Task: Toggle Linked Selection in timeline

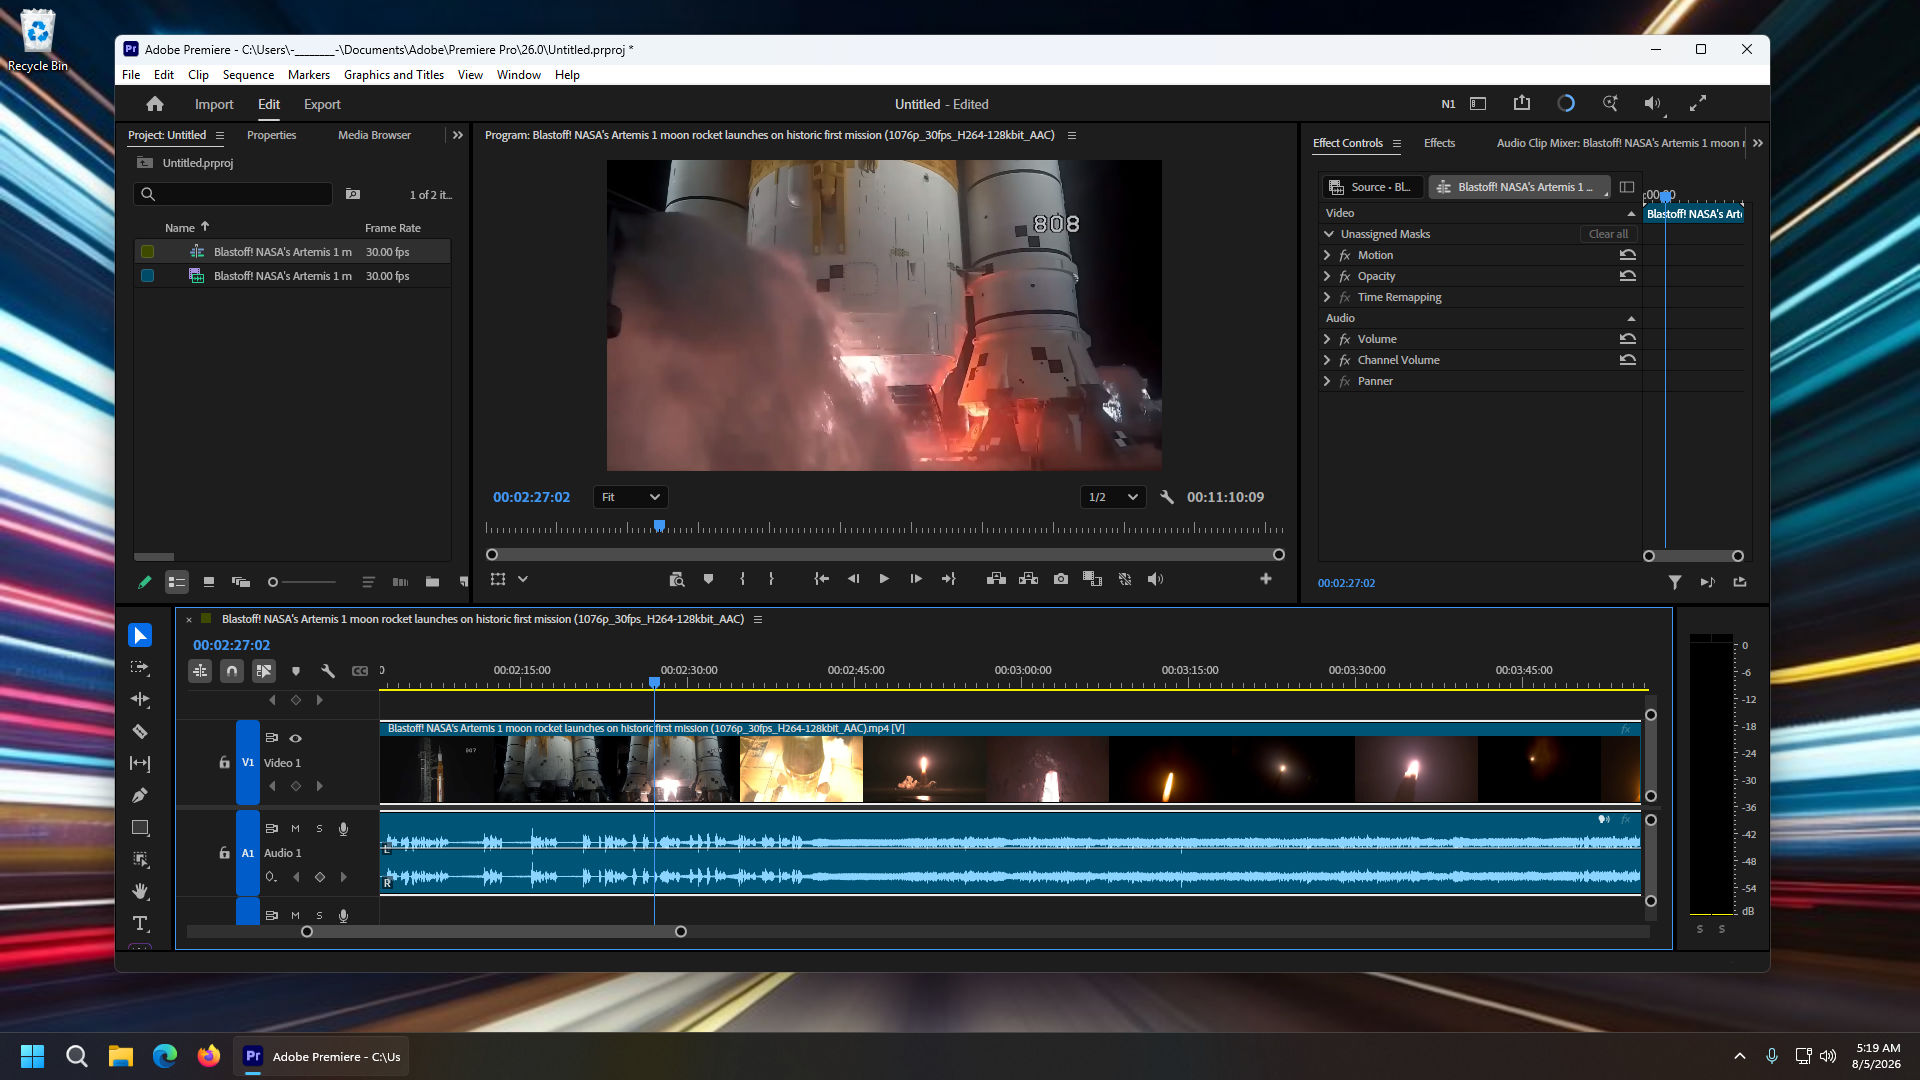Action: click(x=264, y=671)
